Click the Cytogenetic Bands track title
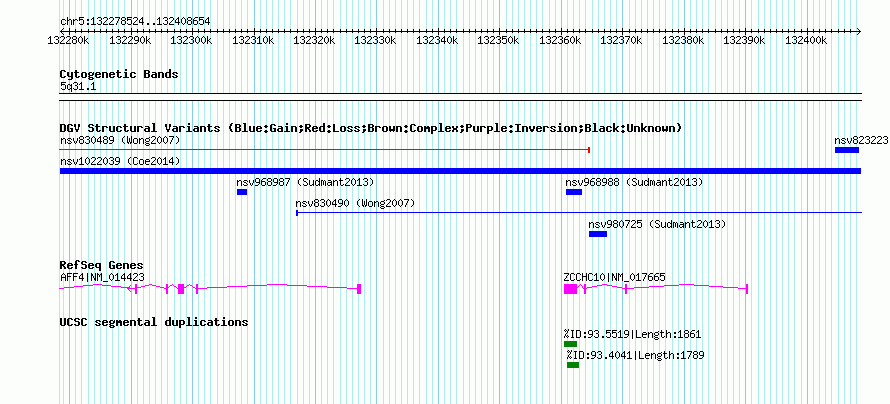890x404 pixels. pyautogui.click(x=119, y=74)
